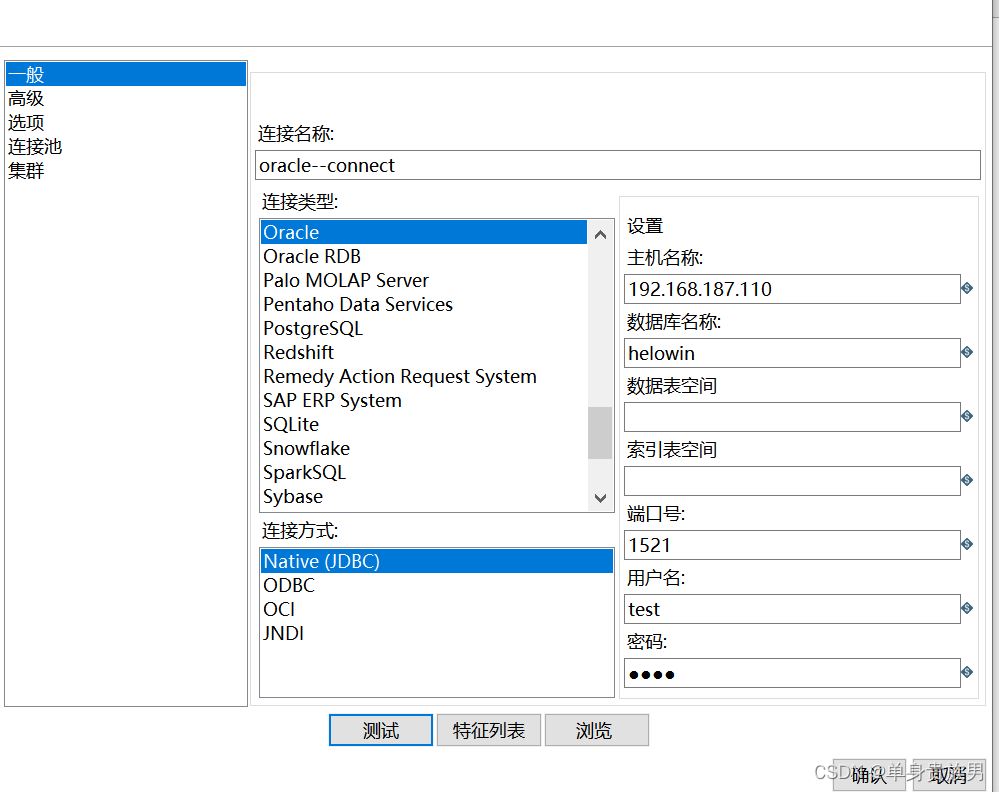Choose JNDI access method
Image resolution: width=999 pixels, height=792 pixels.
point(437,633)
